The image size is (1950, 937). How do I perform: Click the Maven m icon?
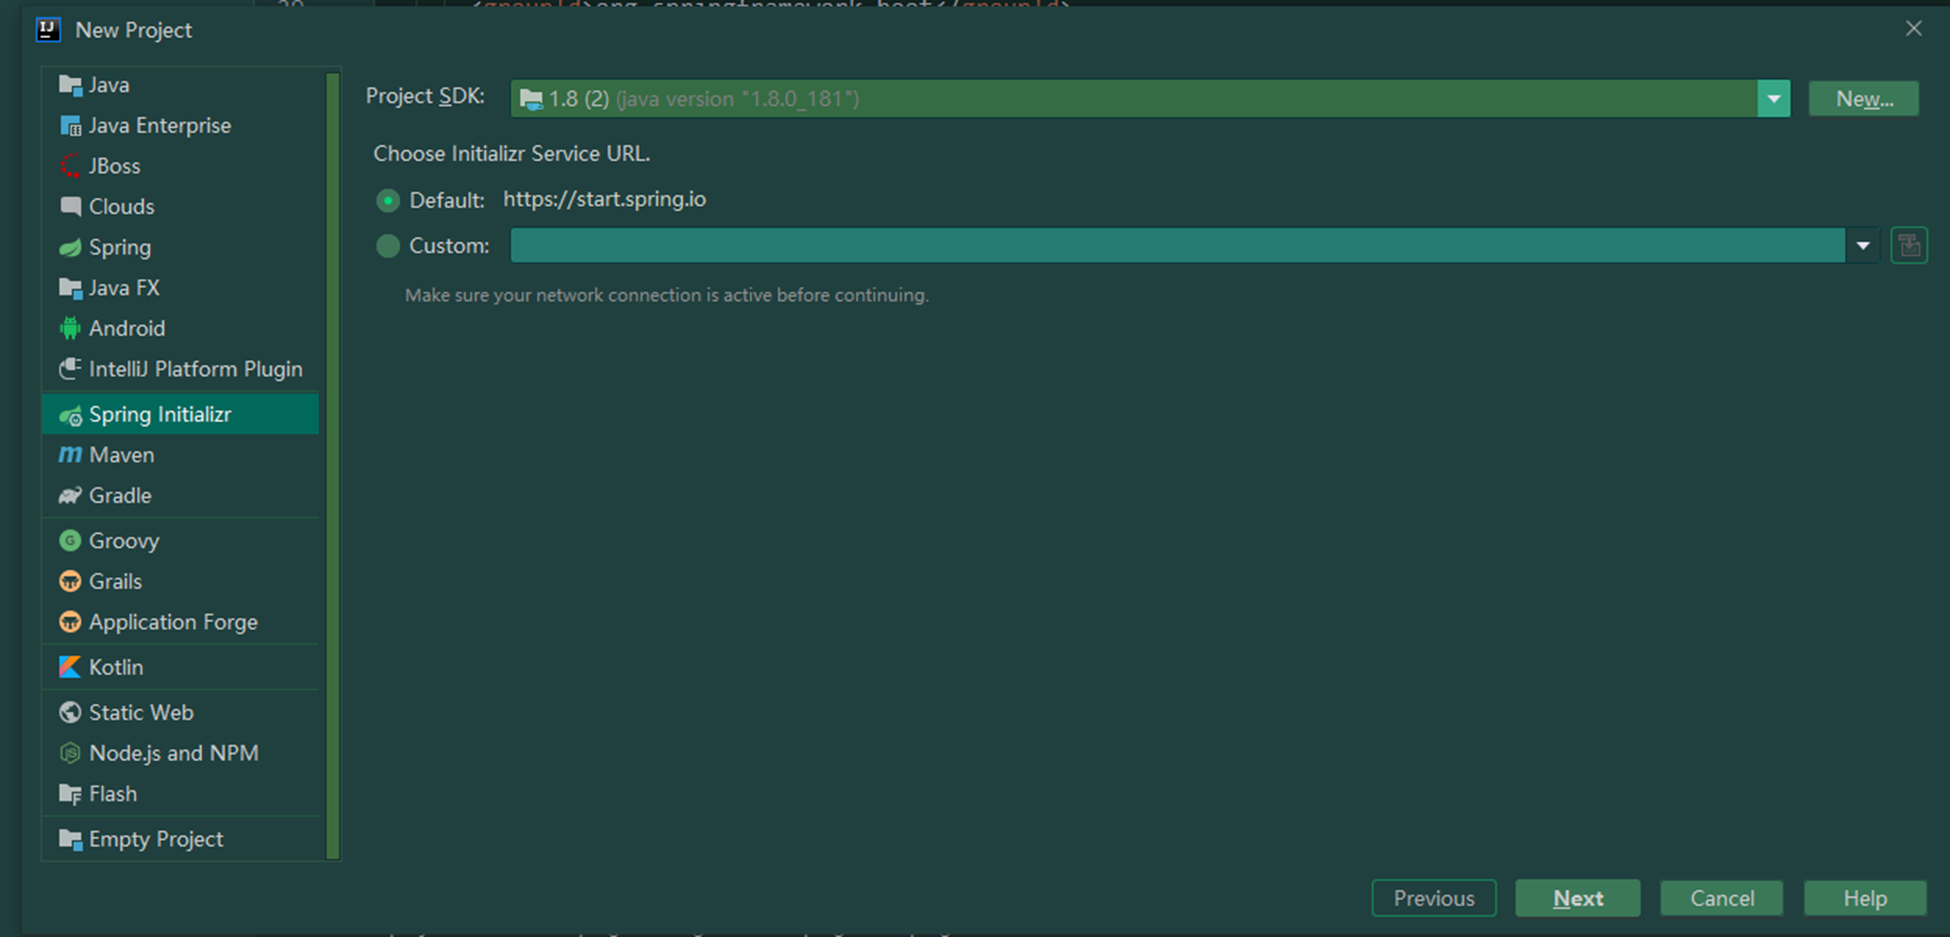tap(70, 455)
